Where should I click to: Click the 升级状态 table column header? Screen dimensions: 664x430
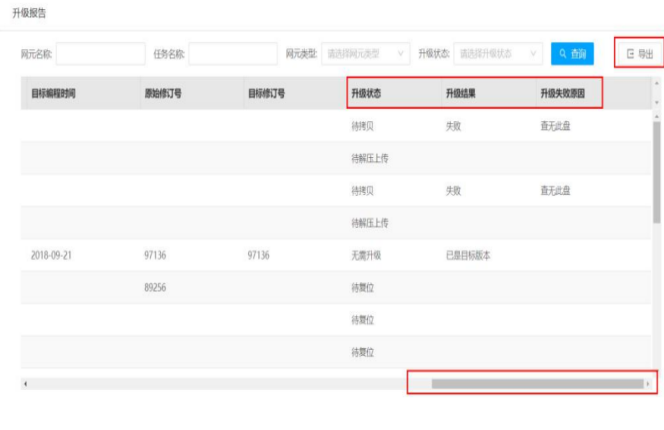click(366, 93)
